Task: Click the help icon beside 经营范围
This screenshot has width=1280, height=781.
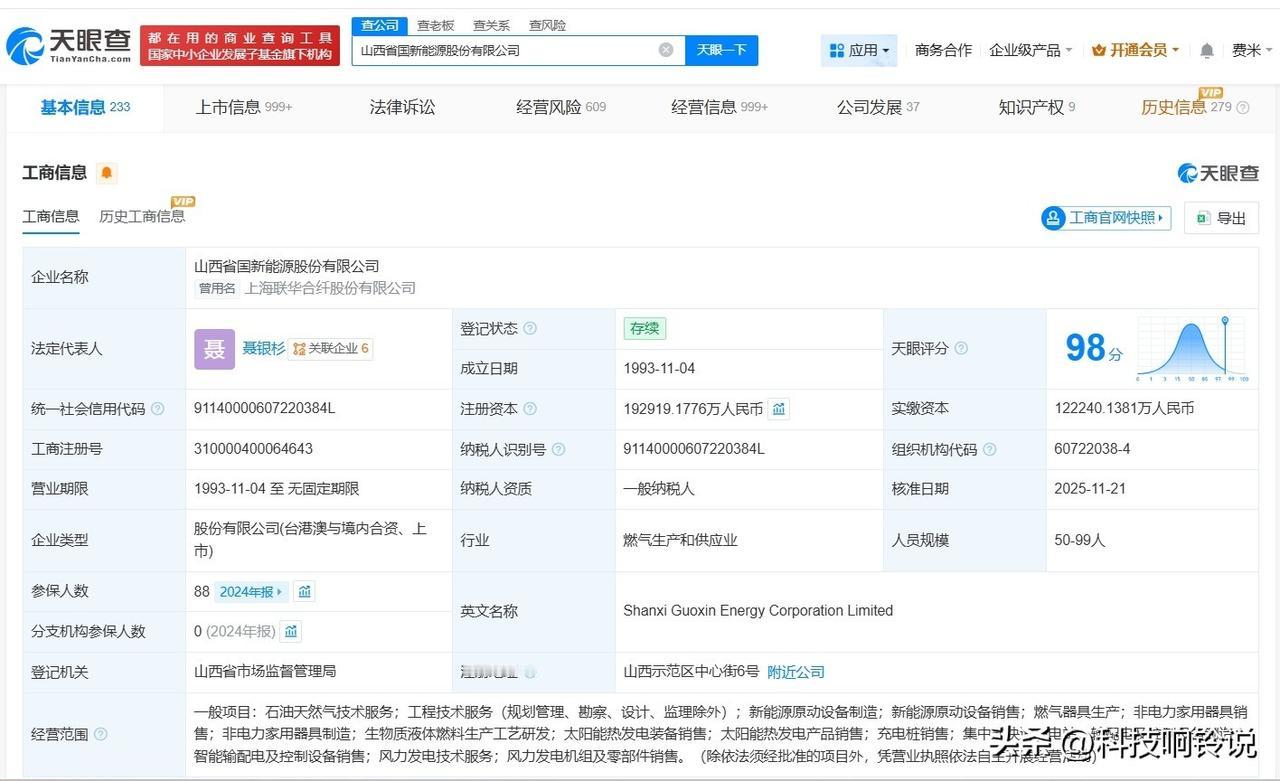Action: 100,734
